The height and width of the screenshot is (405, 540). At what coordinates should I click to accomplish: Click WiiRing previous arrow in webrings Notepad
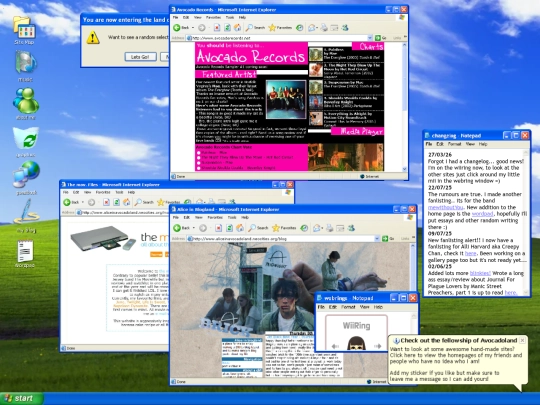335,346
